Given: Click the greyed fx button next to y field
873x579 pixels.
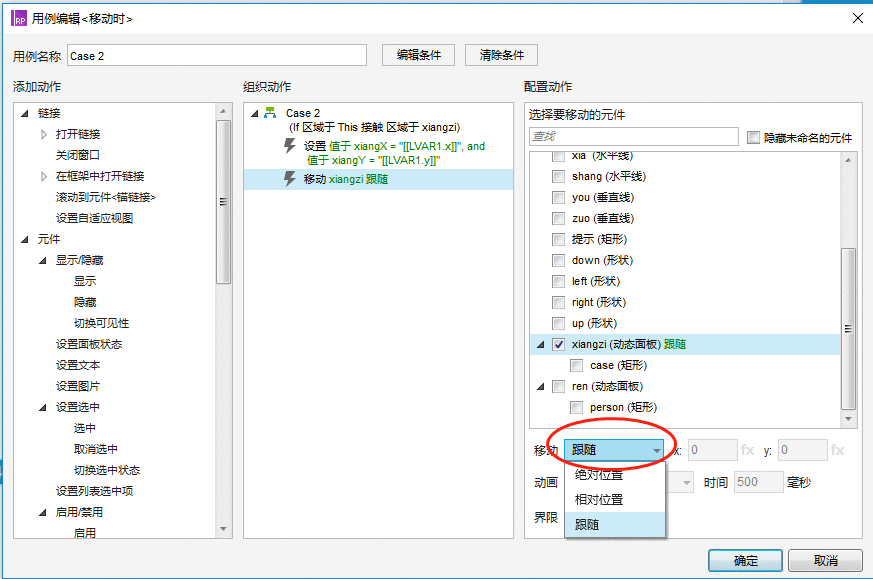Looking at the screenshot, I should [837, 450].
